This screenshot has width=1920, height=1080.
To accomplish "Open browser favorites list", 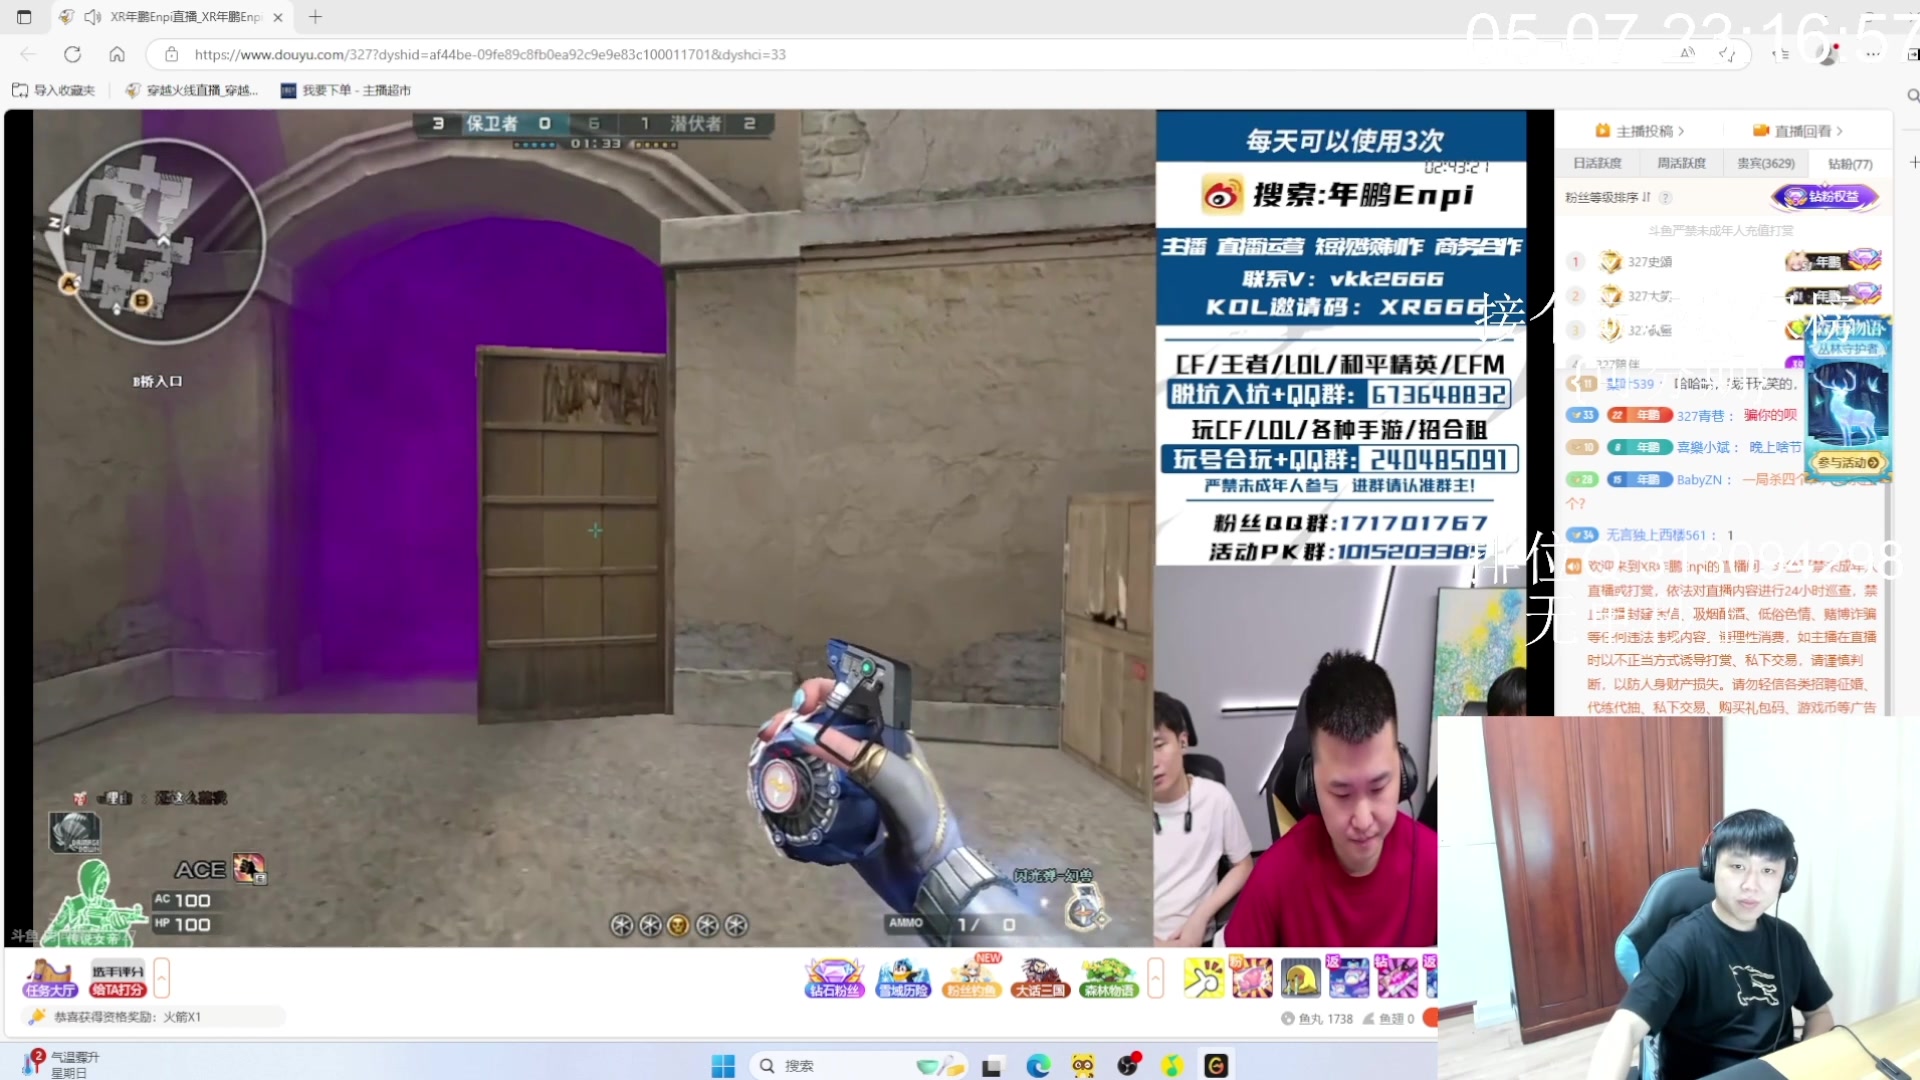I will [1780, 54].
